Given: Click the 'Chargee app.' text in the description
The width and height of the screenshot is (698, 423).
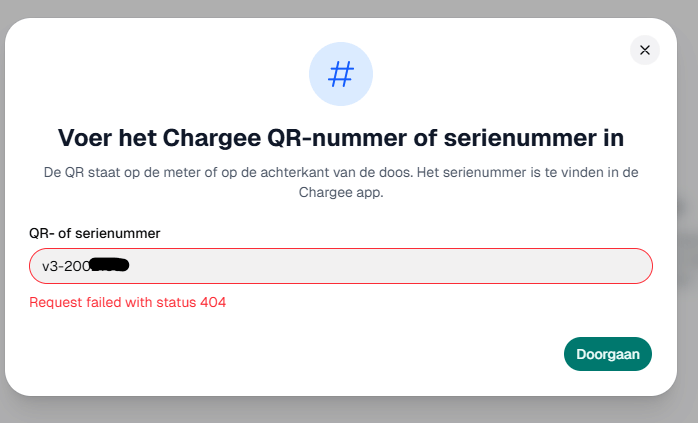Looking at the screenshot, I should [x=341, y=192].
